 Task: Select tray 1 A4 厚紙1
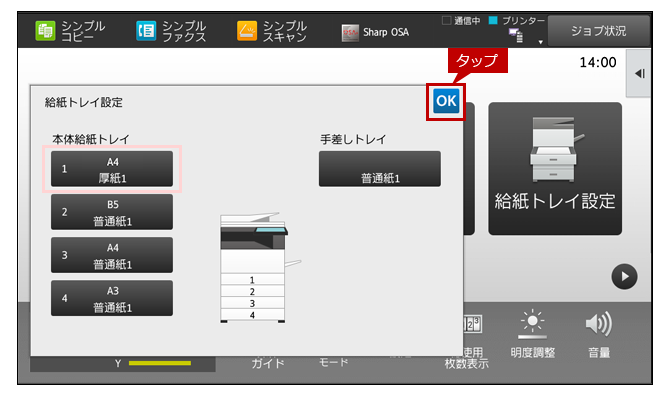(112, 169)
